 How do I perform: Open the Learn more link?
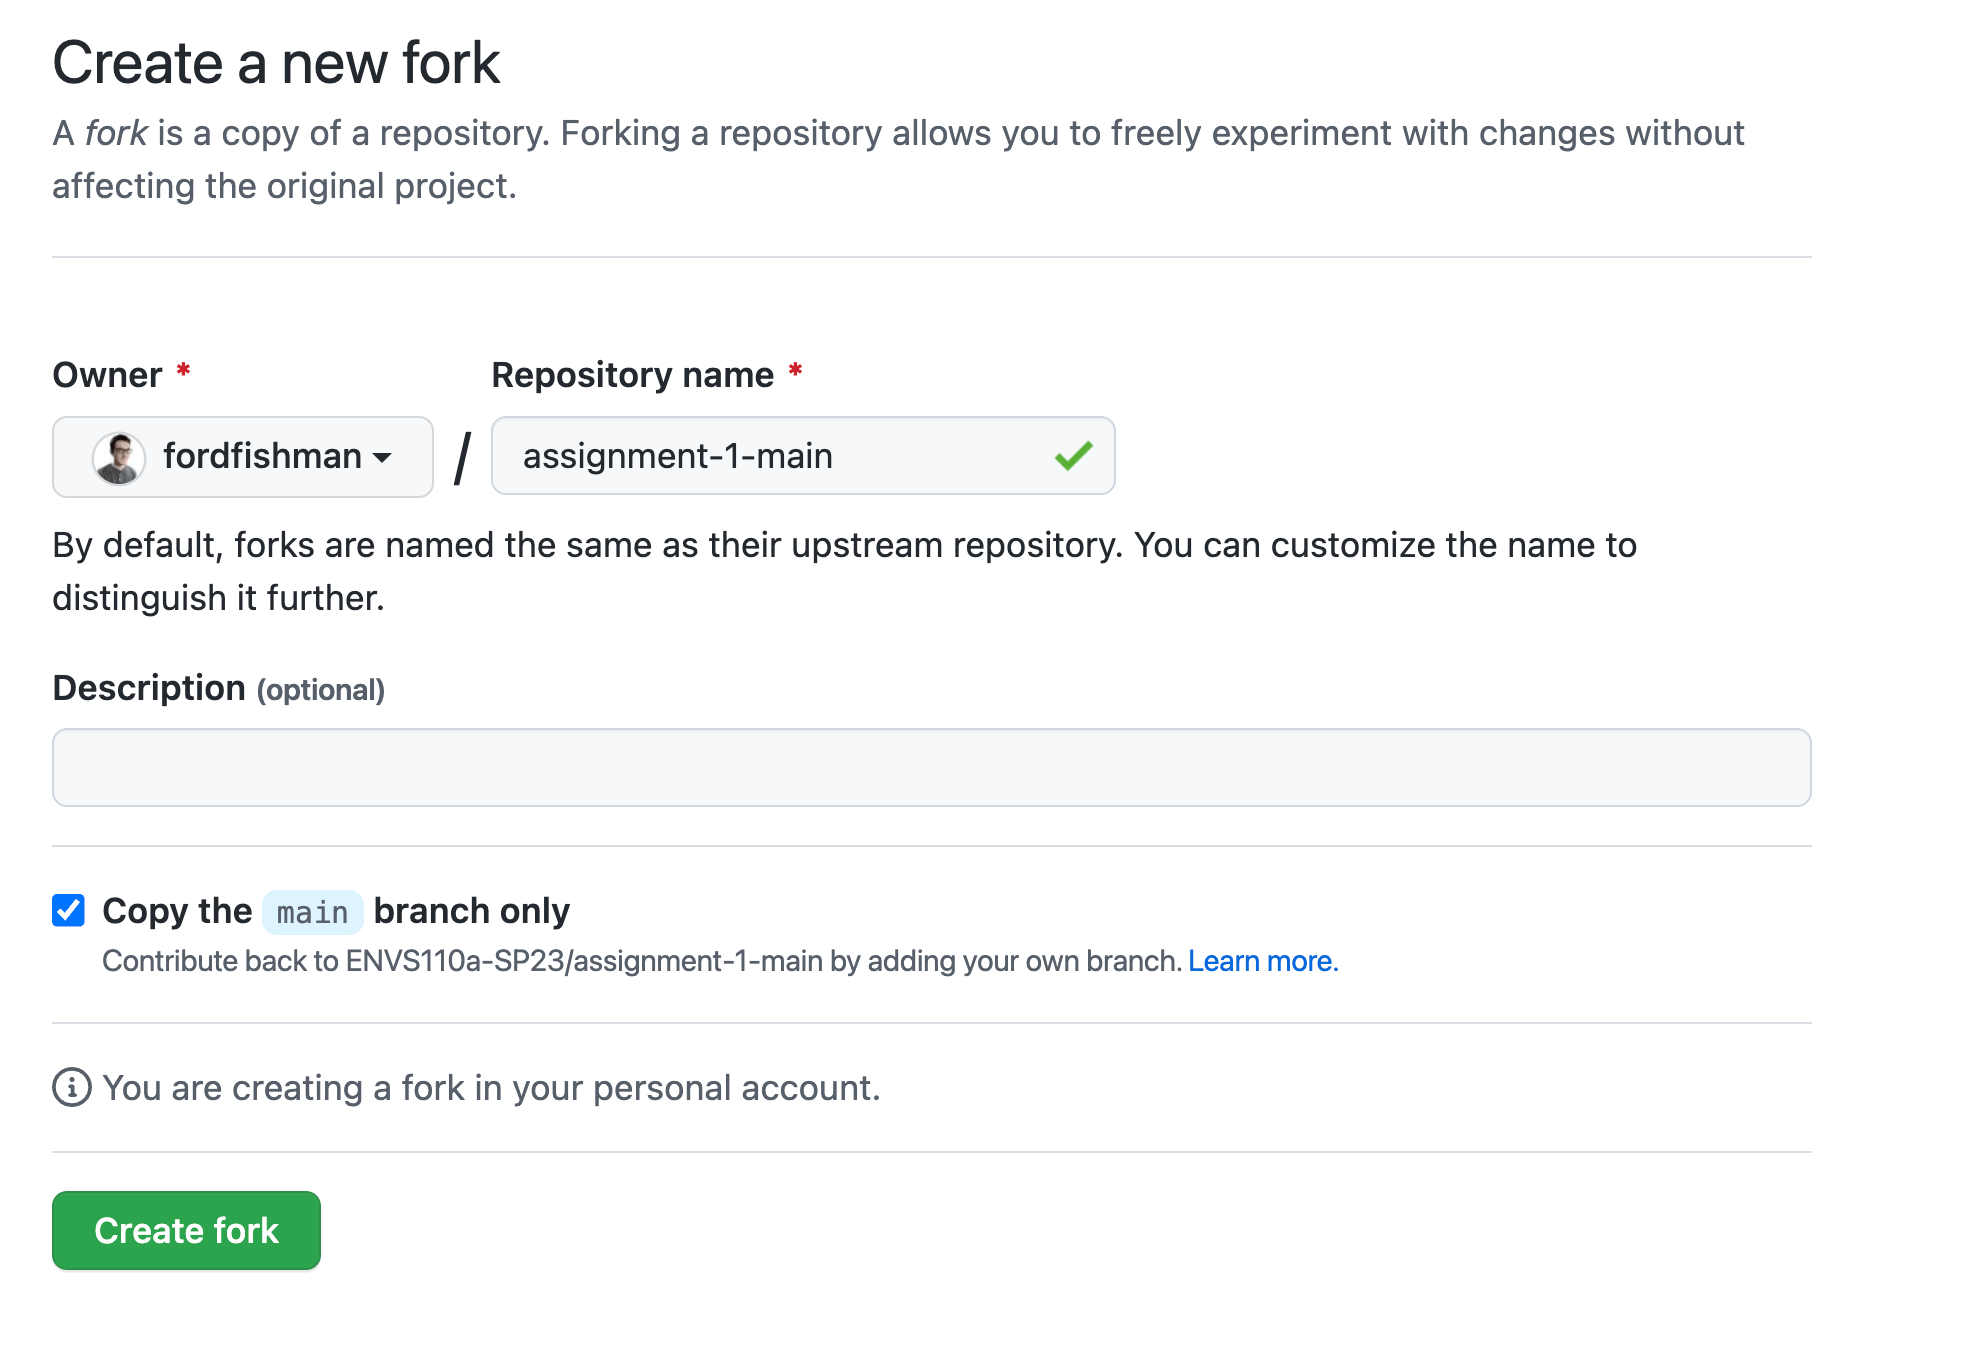click(x=1262, y=961)
